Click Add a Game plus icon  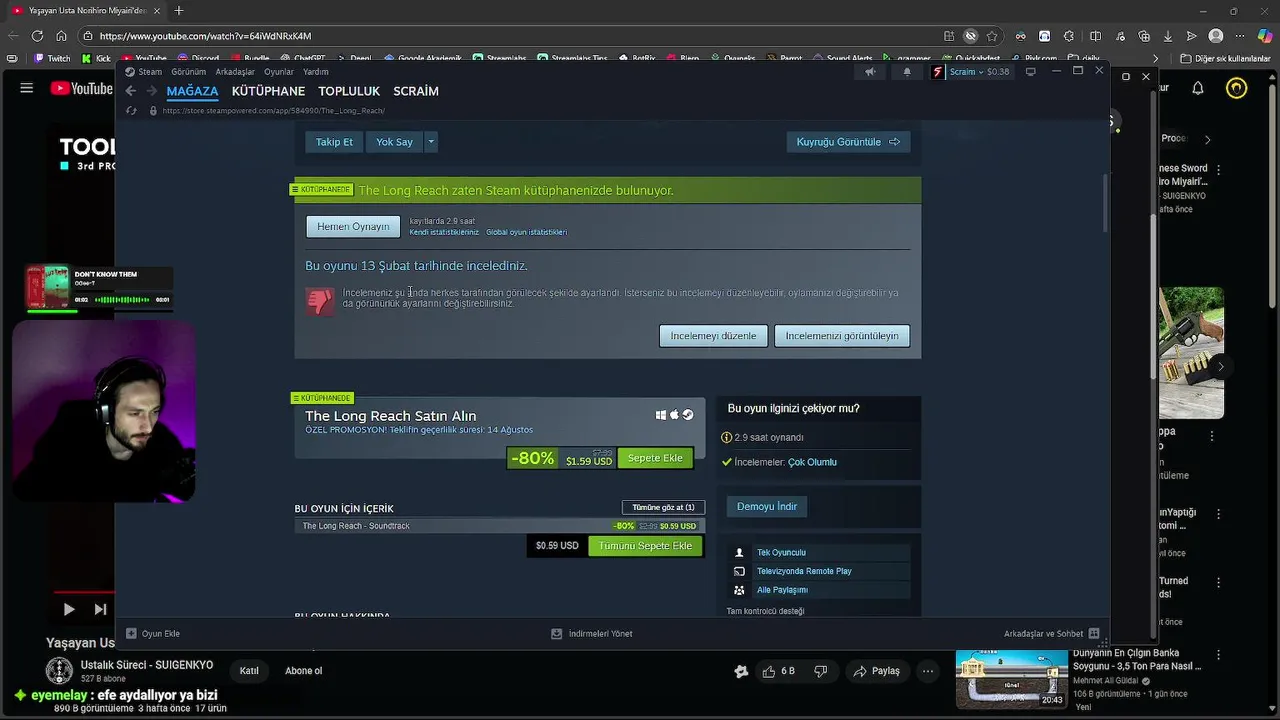pyautogui.click(x=131, y=633)
